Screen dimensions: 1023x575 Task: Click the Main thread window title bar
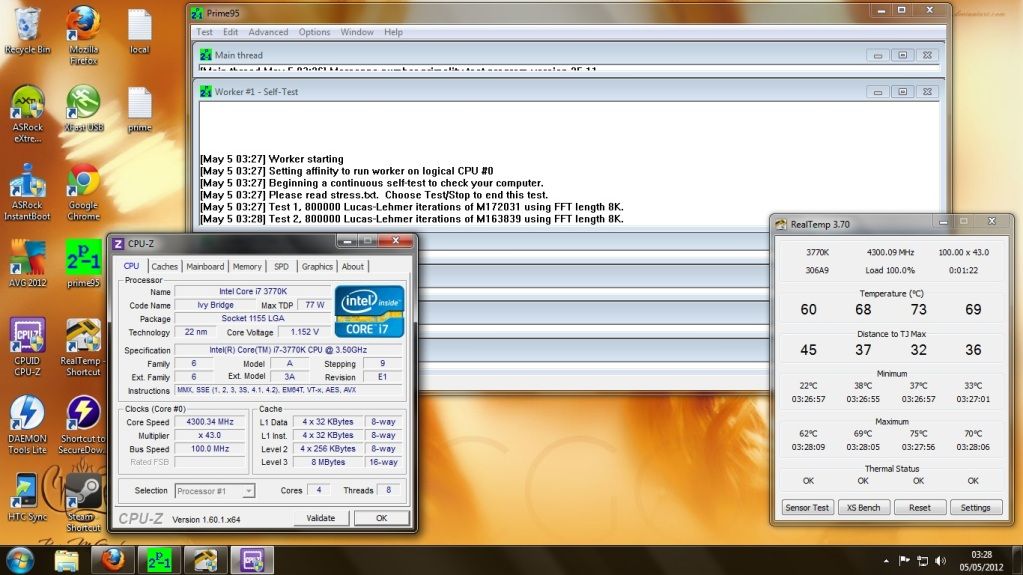567,55
